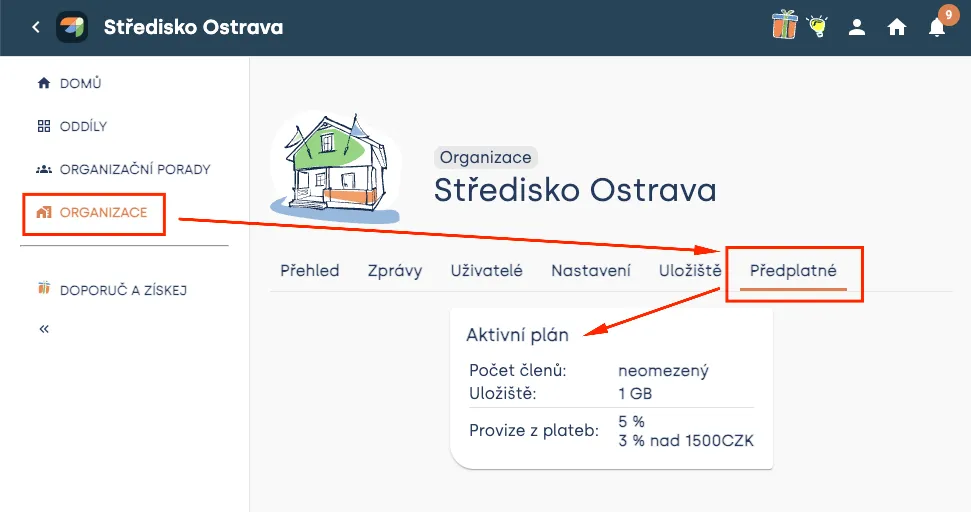Screen dimensions: 971x512
Task: Click the neomezený value
Action: click(663, 371)
